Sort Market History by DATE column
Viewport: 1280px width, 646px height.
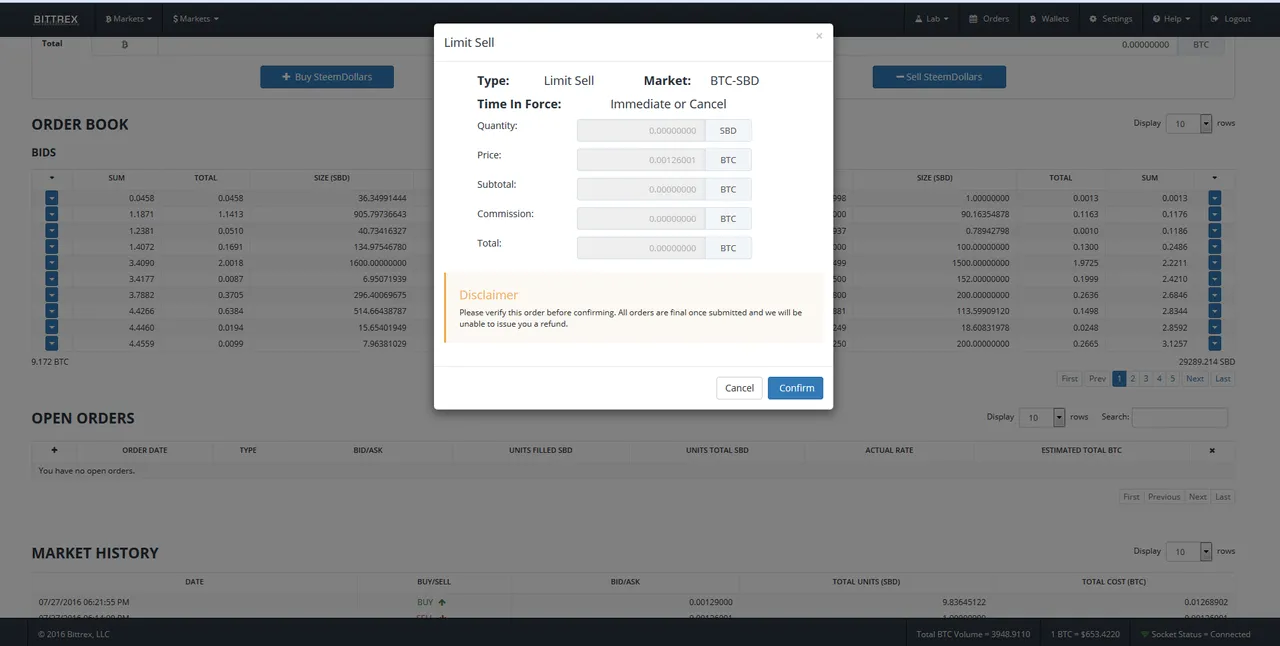[x=194, y=581]
